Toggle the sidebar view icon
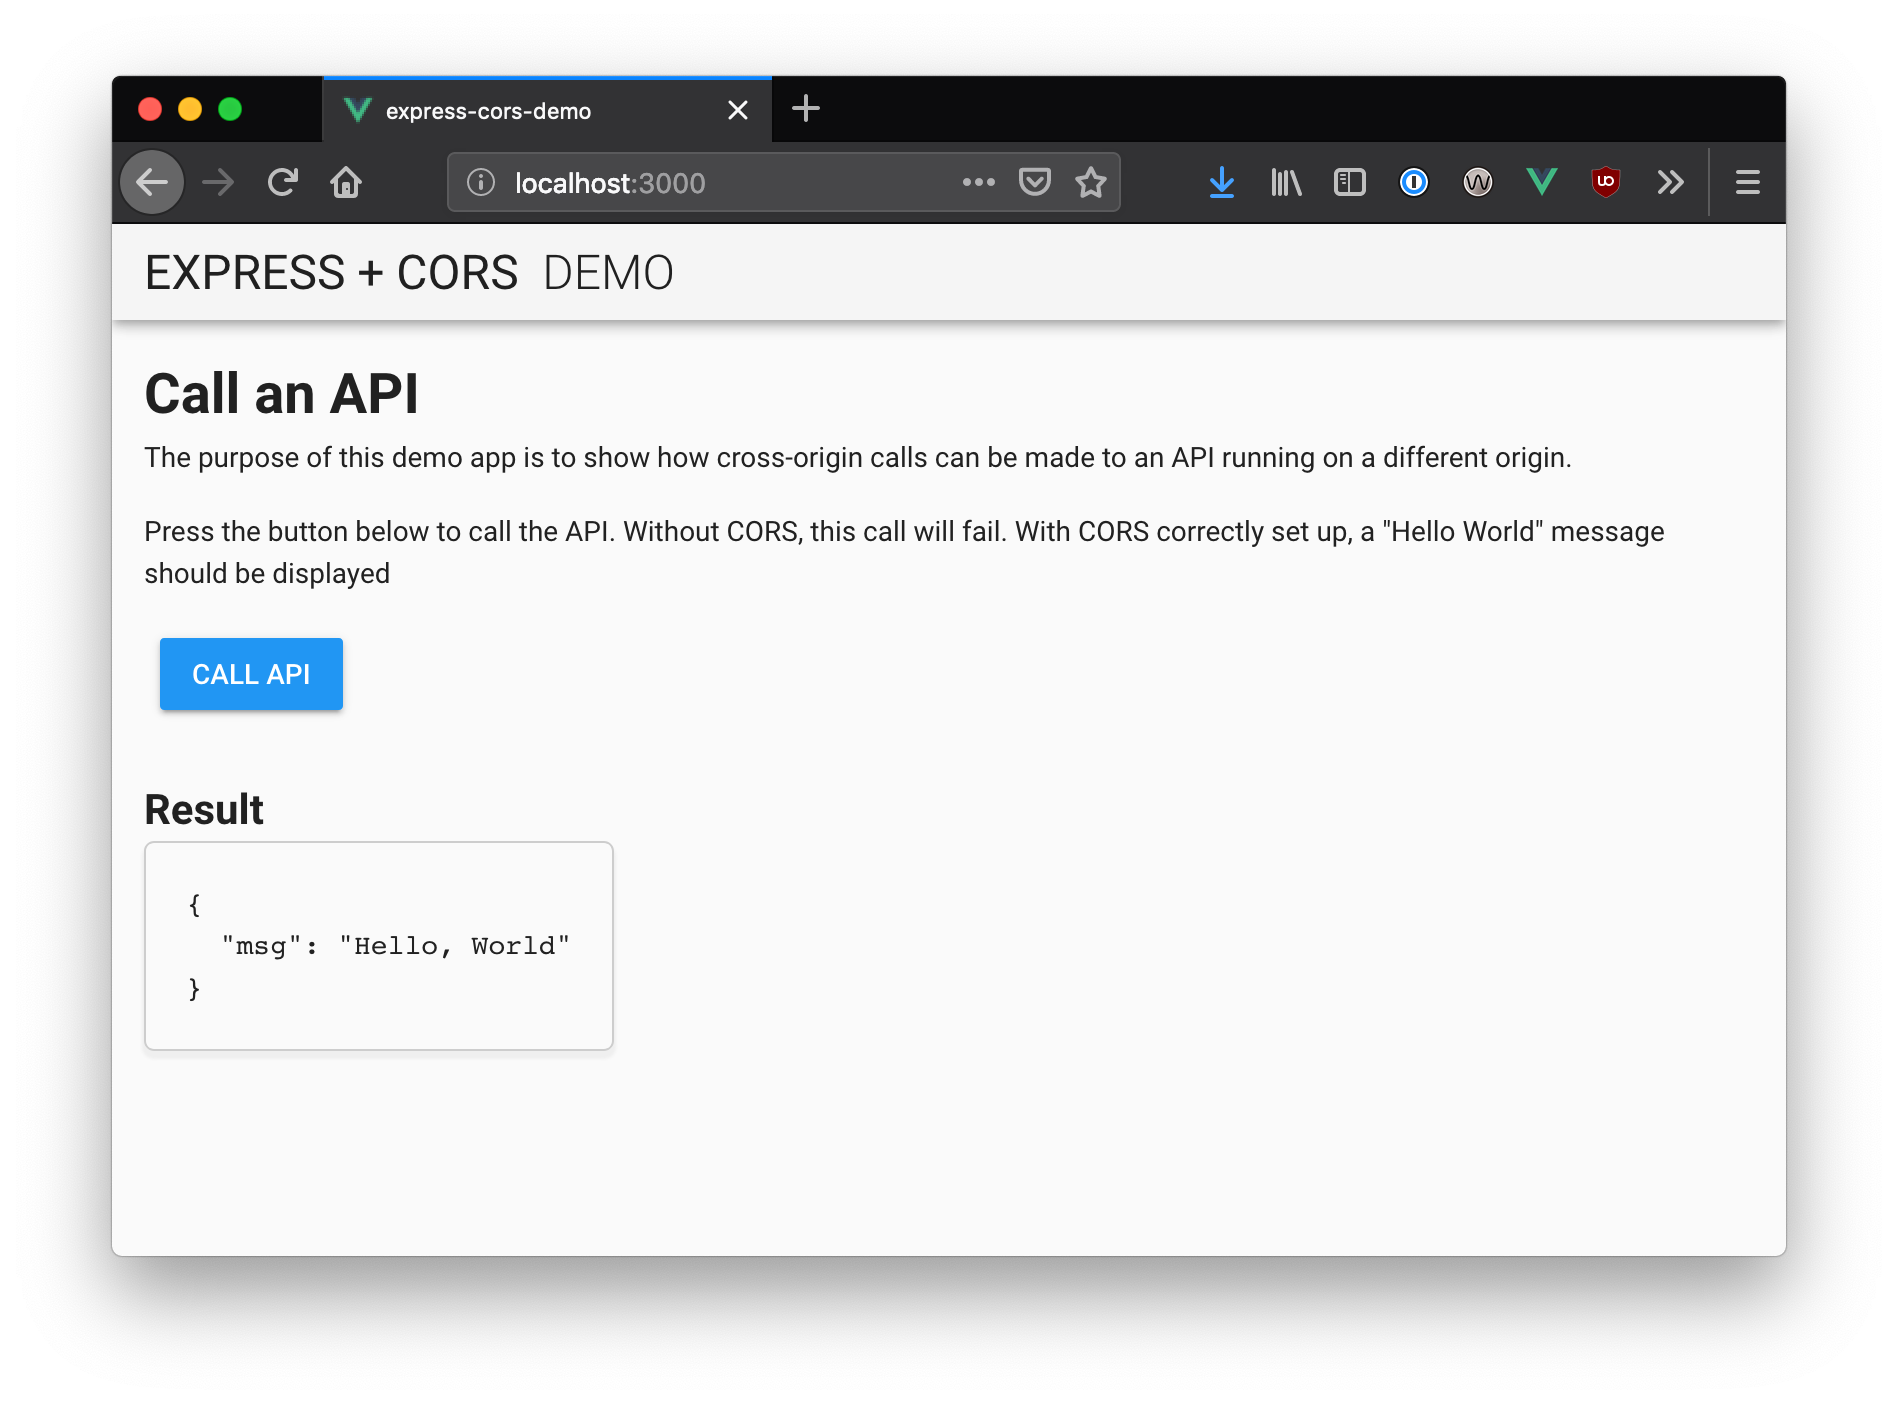Viewport: 1898px width, 1404px height. coord(1350,183)
